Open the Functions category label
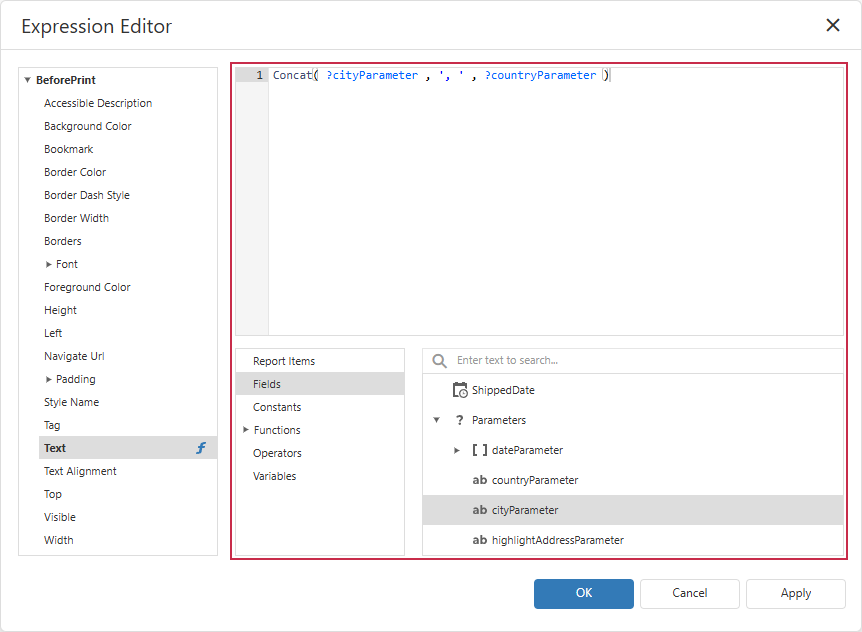The image size is (862, 632). [x=277, y=430]
